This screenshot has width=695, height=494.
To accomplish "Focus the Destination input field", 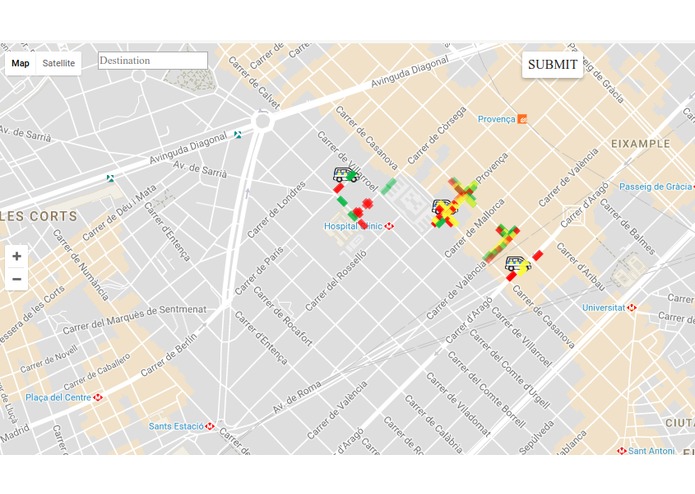I will (x=153, y=61).
